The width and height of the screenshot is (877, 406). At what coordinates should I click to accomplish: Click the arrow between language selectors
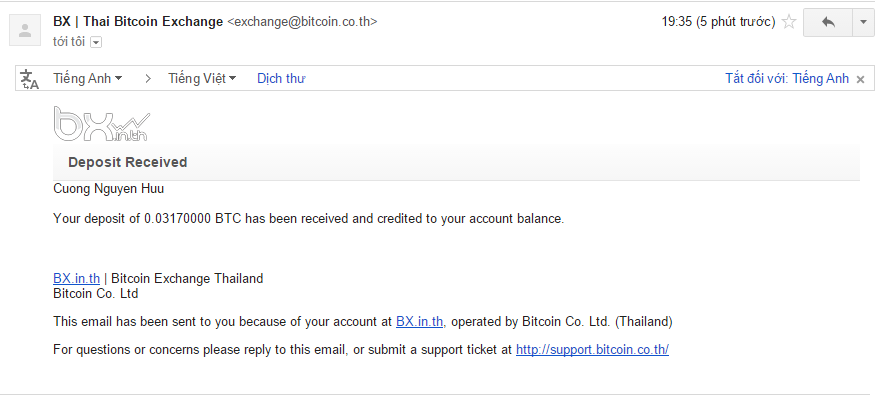[148, 78]
